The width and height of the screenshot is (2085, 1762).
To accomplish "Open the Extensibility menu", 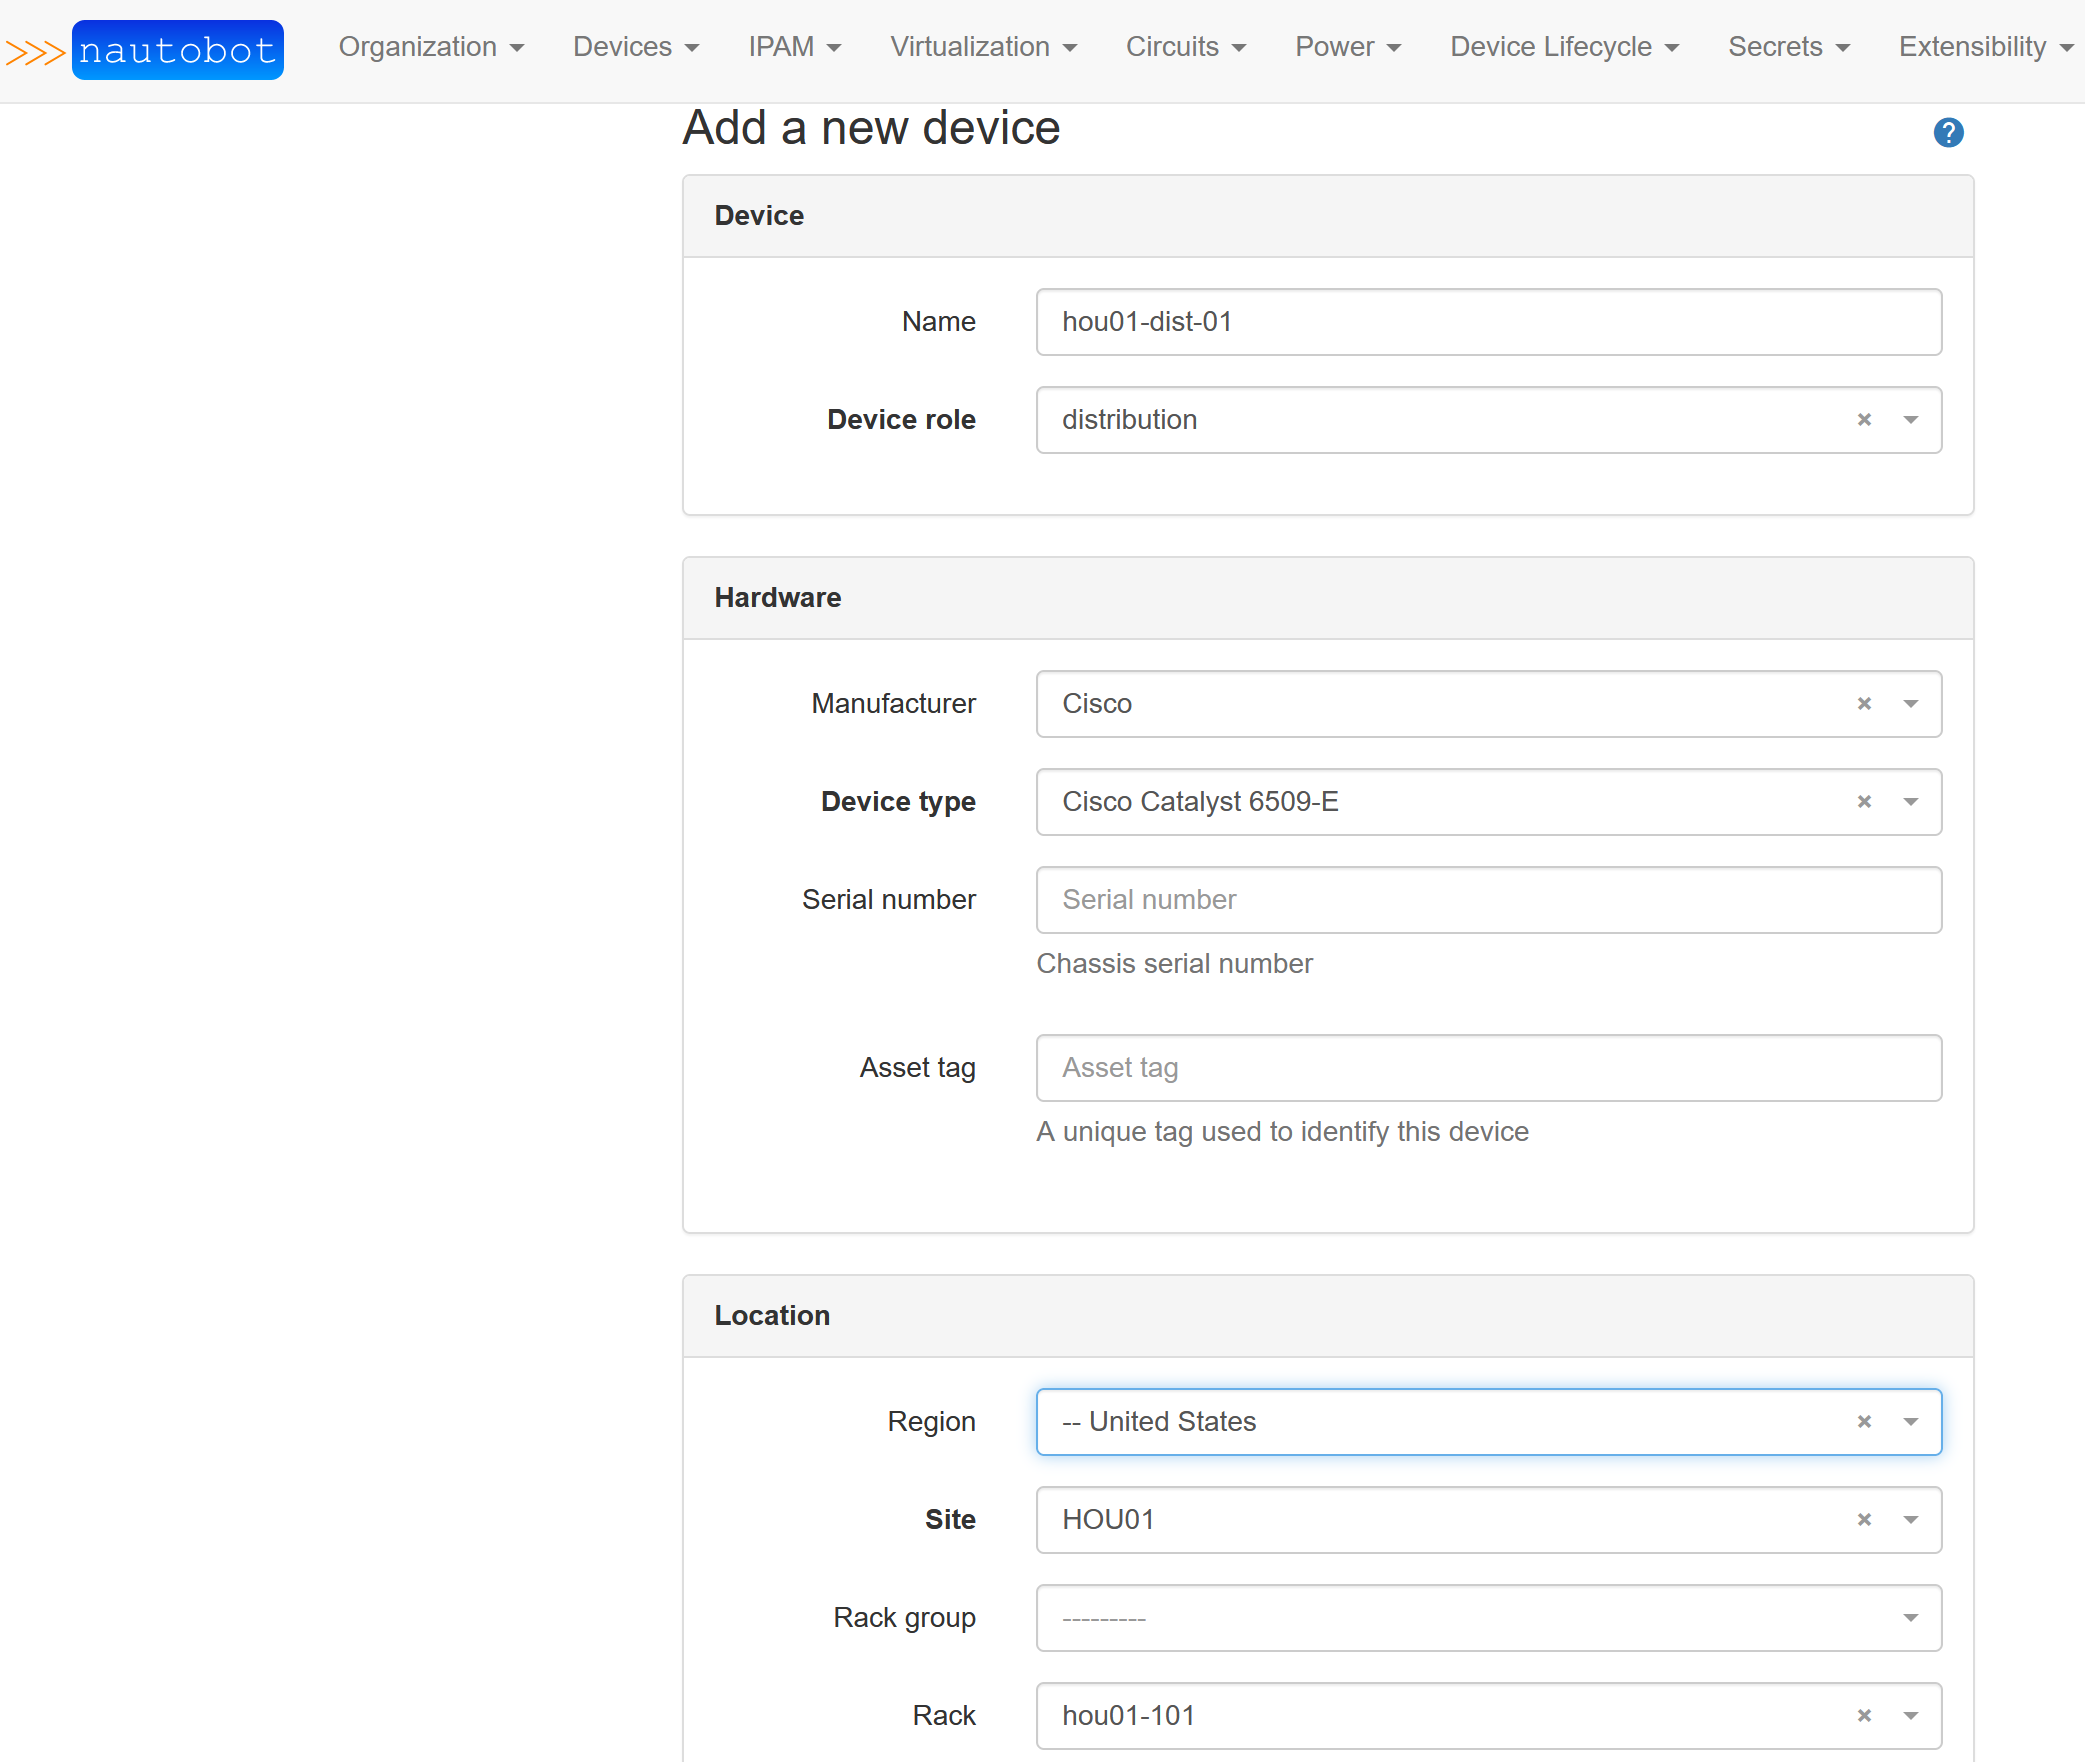I will click(x=1984, y=47).
